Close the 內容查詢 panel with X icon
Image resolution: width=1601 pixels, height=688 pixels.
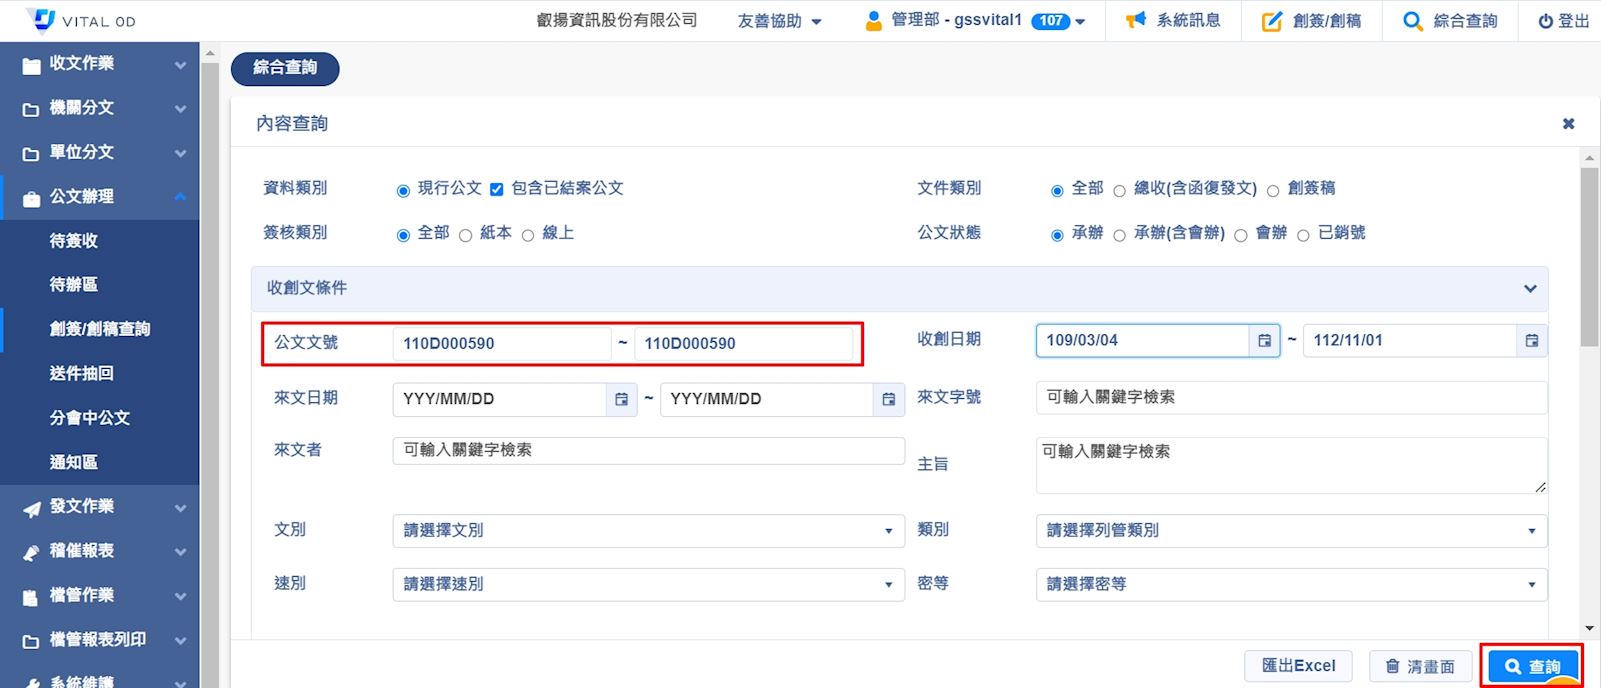1568,124
